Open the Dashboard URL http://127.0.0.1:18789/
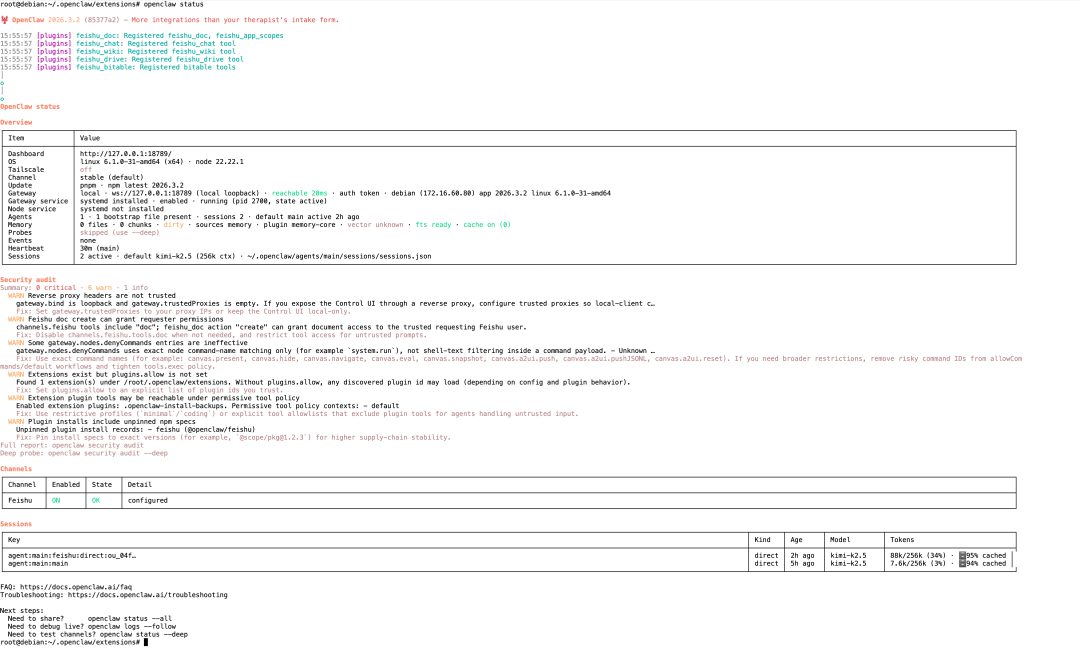 pyautogui.click(x=126, y=154)
